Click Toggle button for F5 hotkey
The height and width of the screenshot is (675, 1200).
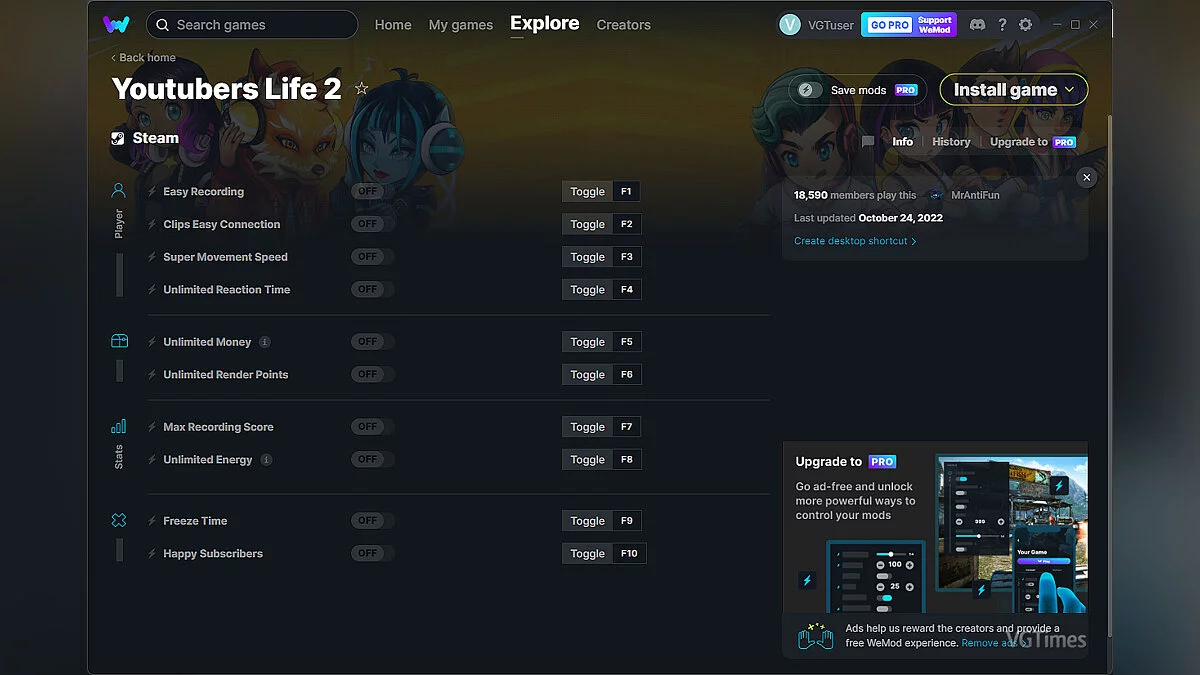coord(587,342)
